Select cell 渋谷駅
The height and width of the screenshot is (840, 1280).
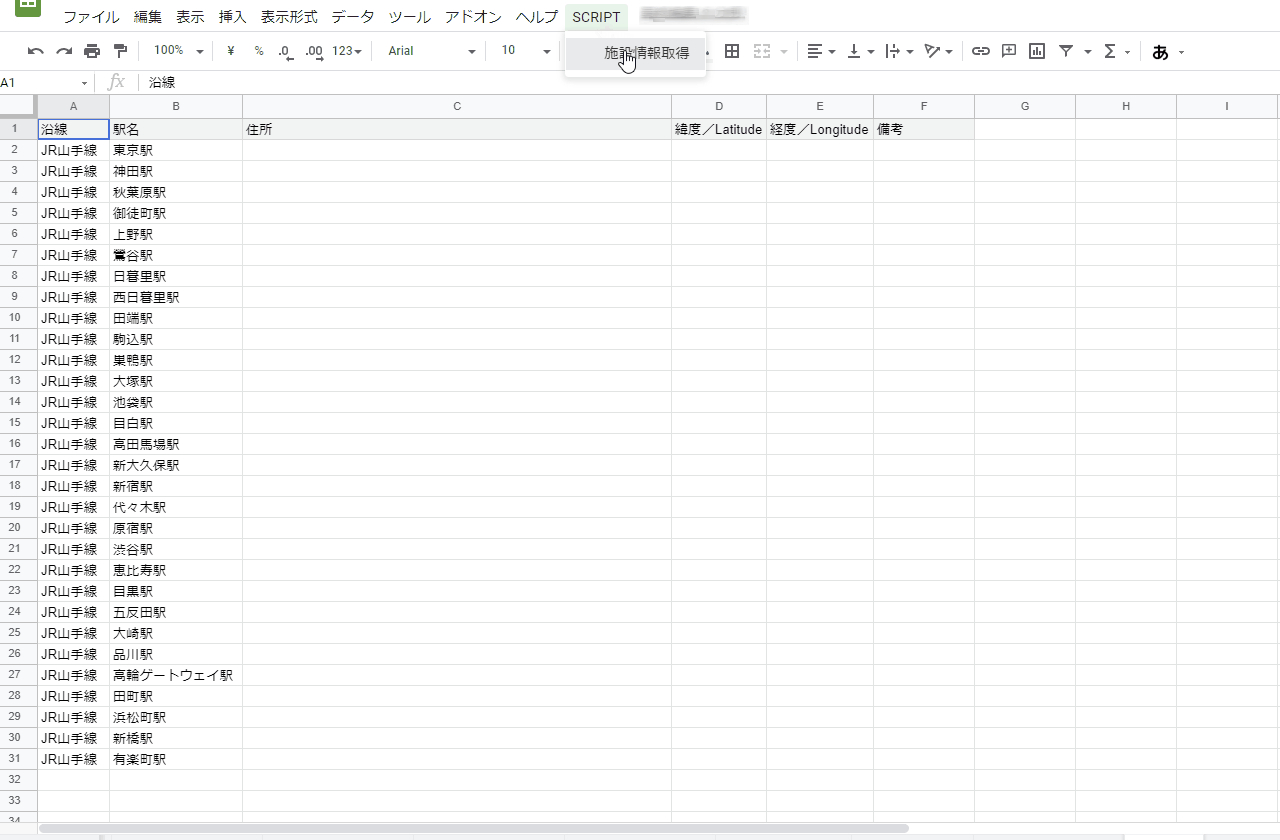coord(176,549)
